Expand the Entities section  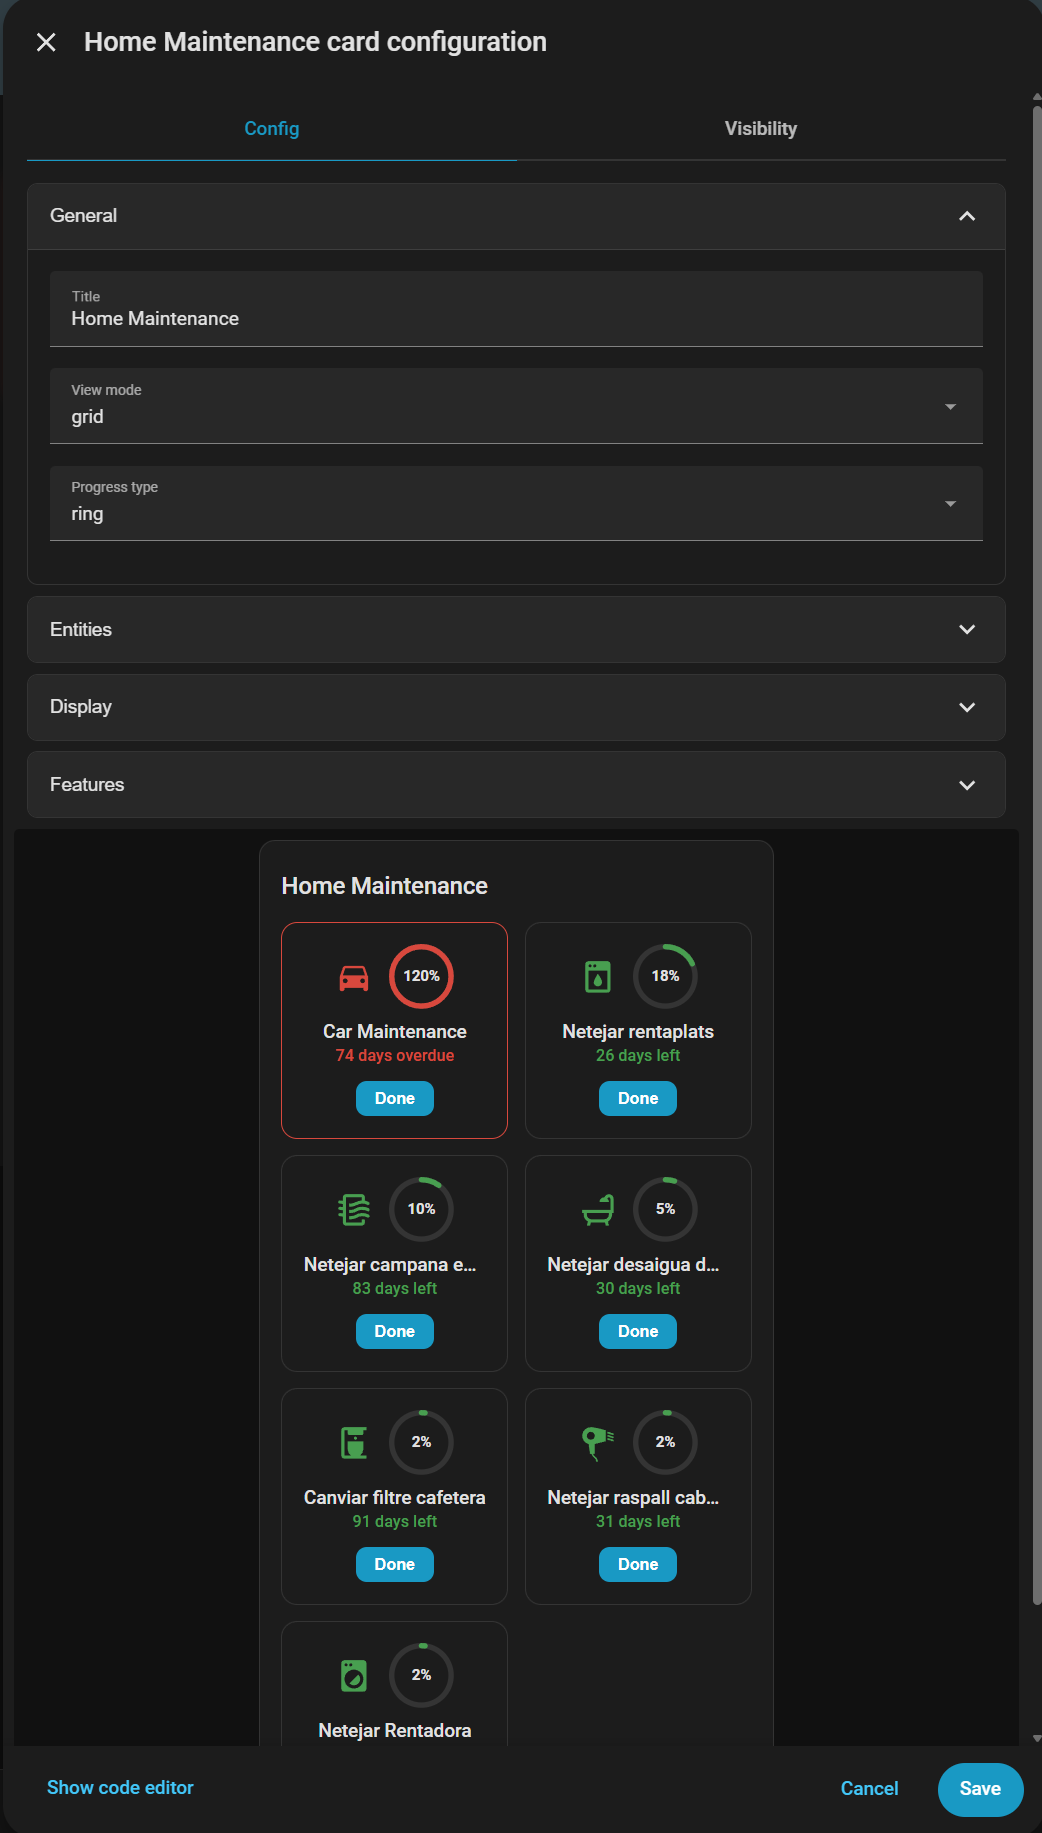516,630
